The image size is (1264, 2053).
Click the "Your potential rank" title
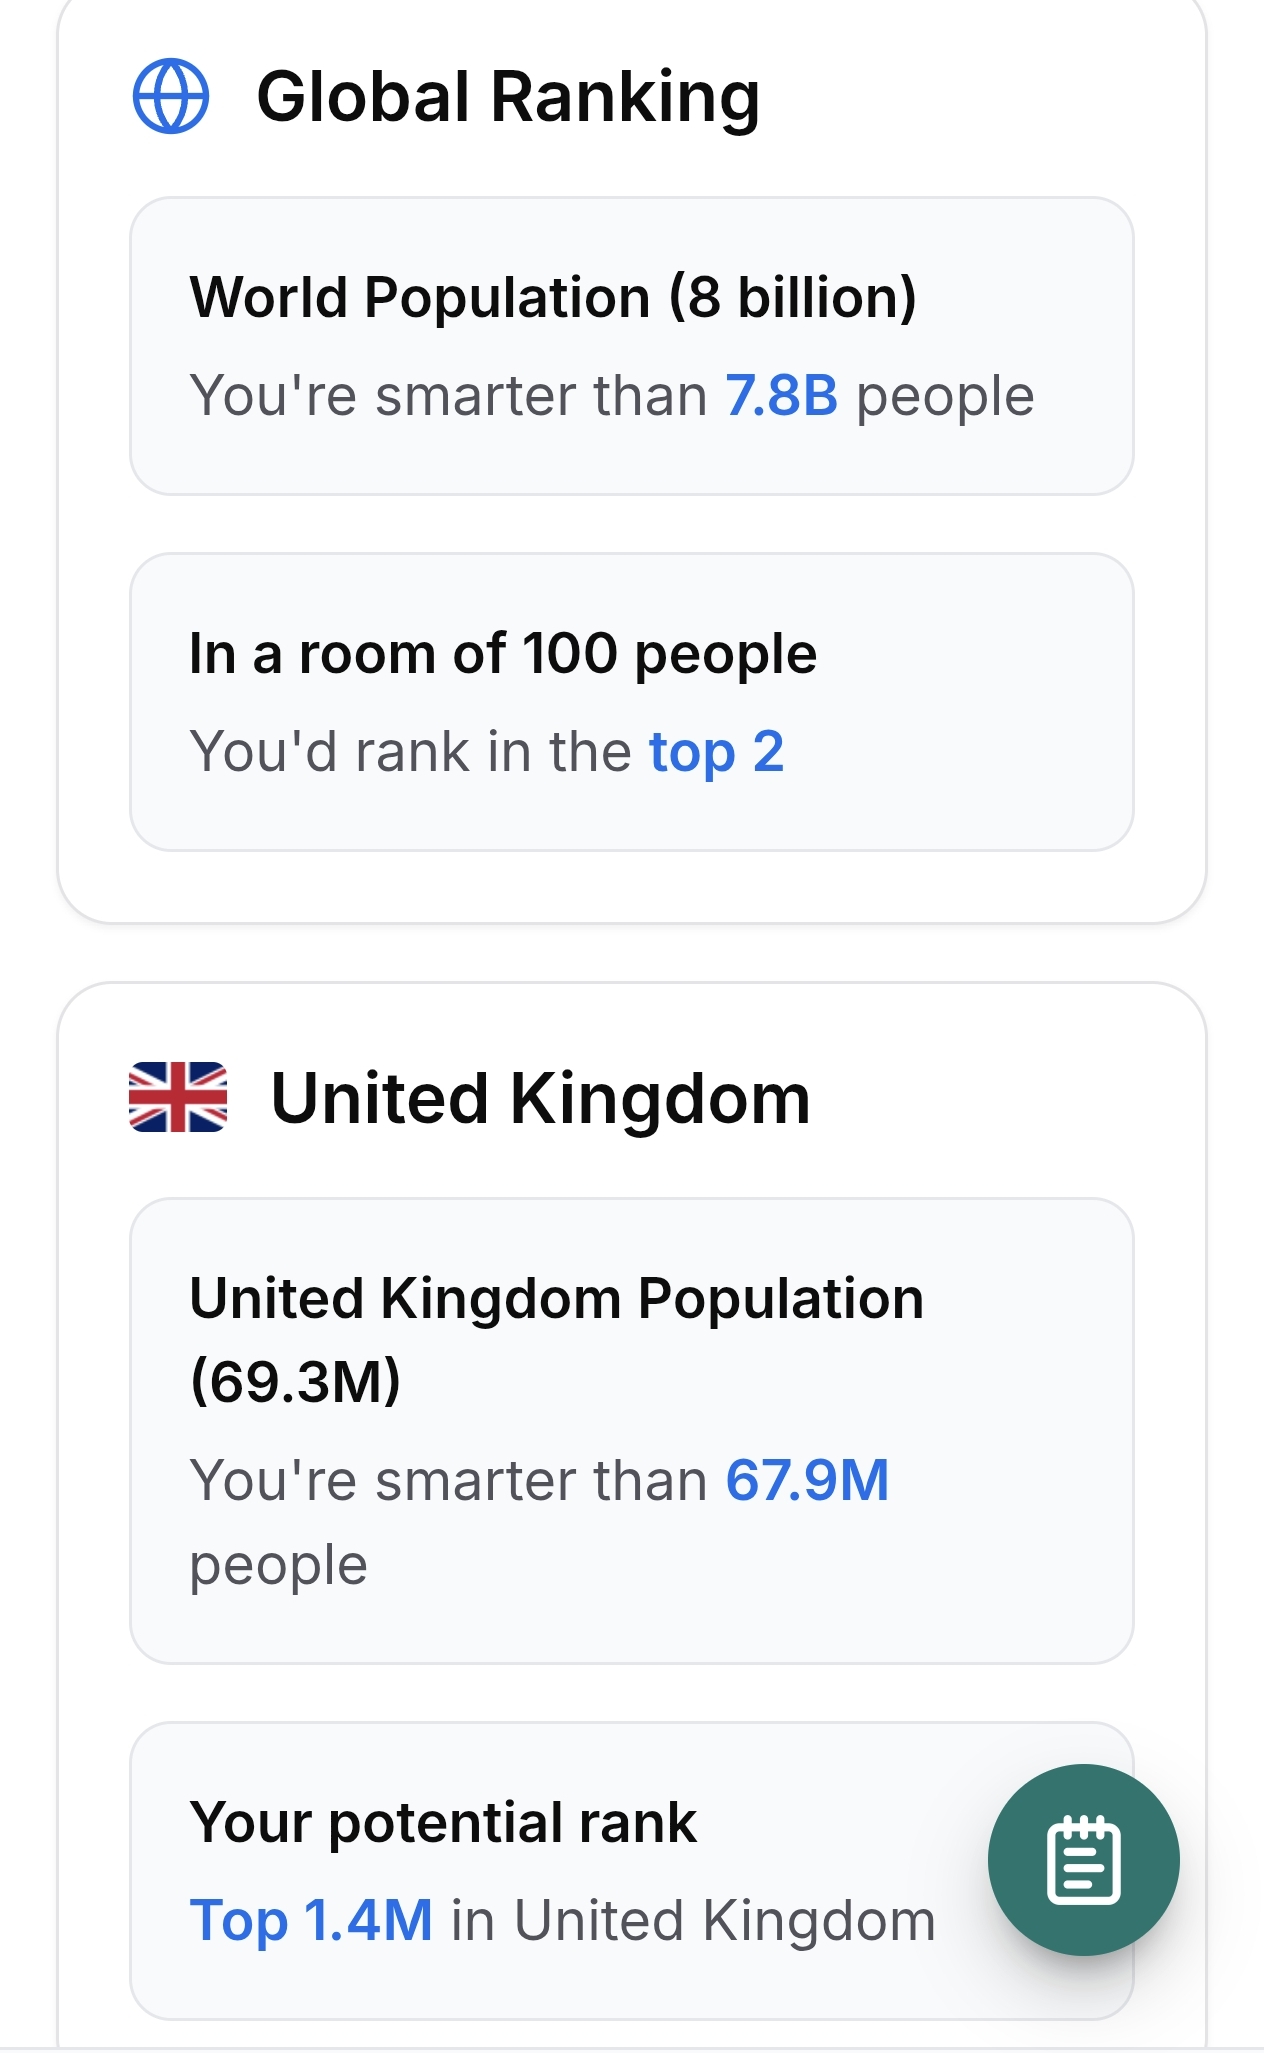tap(443, 1822)
